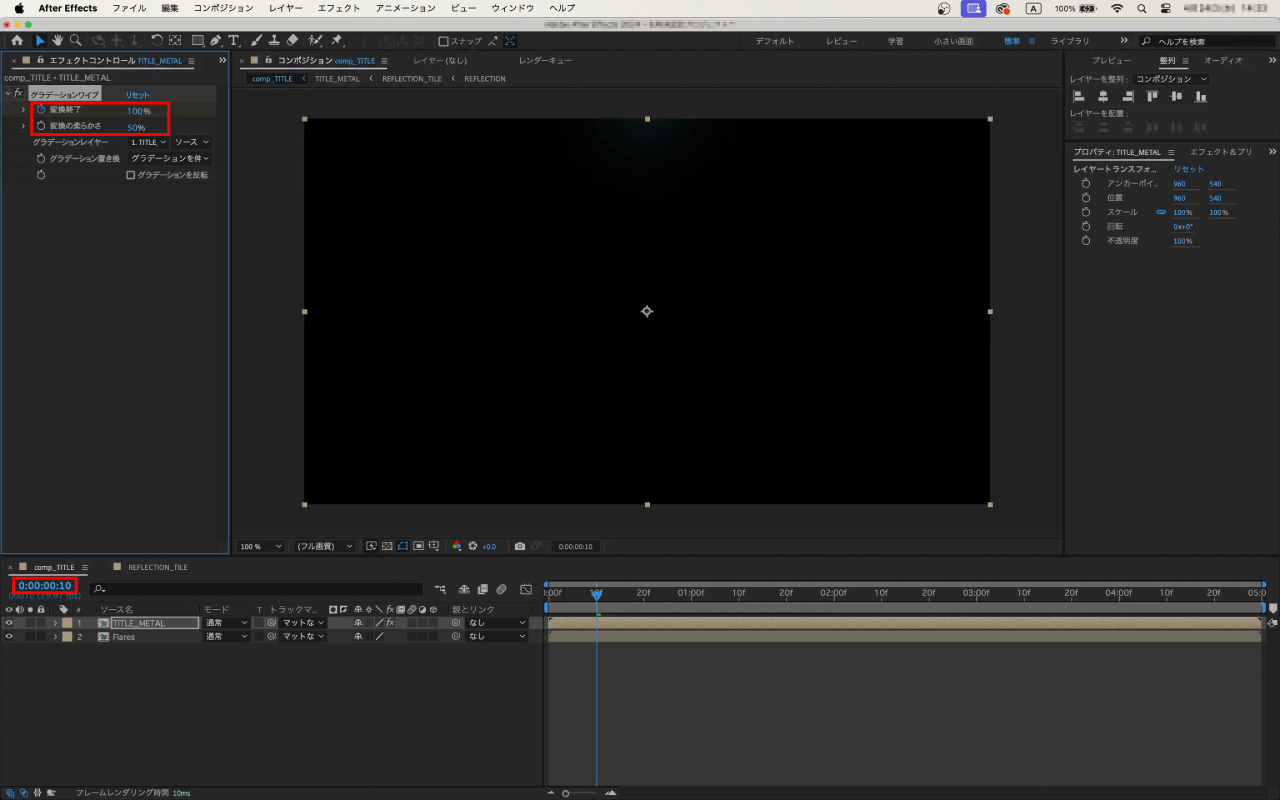The width and height of the screenshot is (1280, 800).
Task: Toggle fx switch on TITLE_METAL layer
Action: (x=390, y=623)
